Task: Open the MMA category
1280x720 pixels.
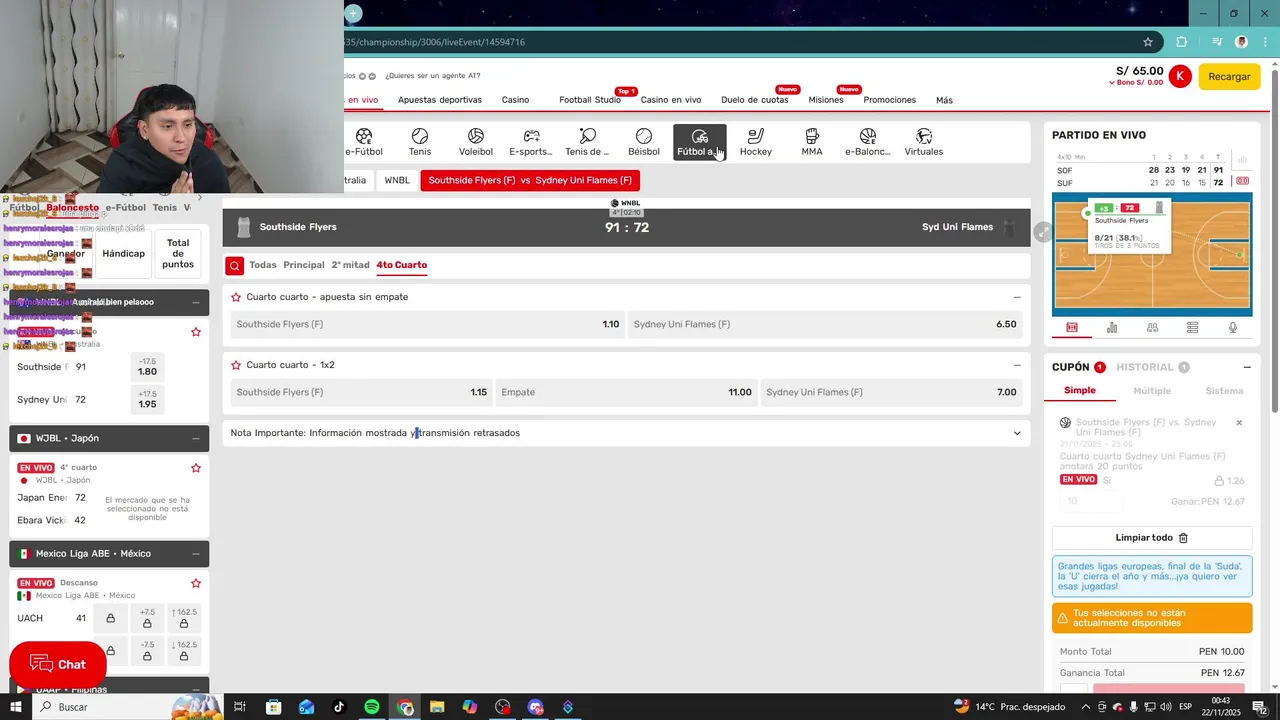Action: (812, 142)
